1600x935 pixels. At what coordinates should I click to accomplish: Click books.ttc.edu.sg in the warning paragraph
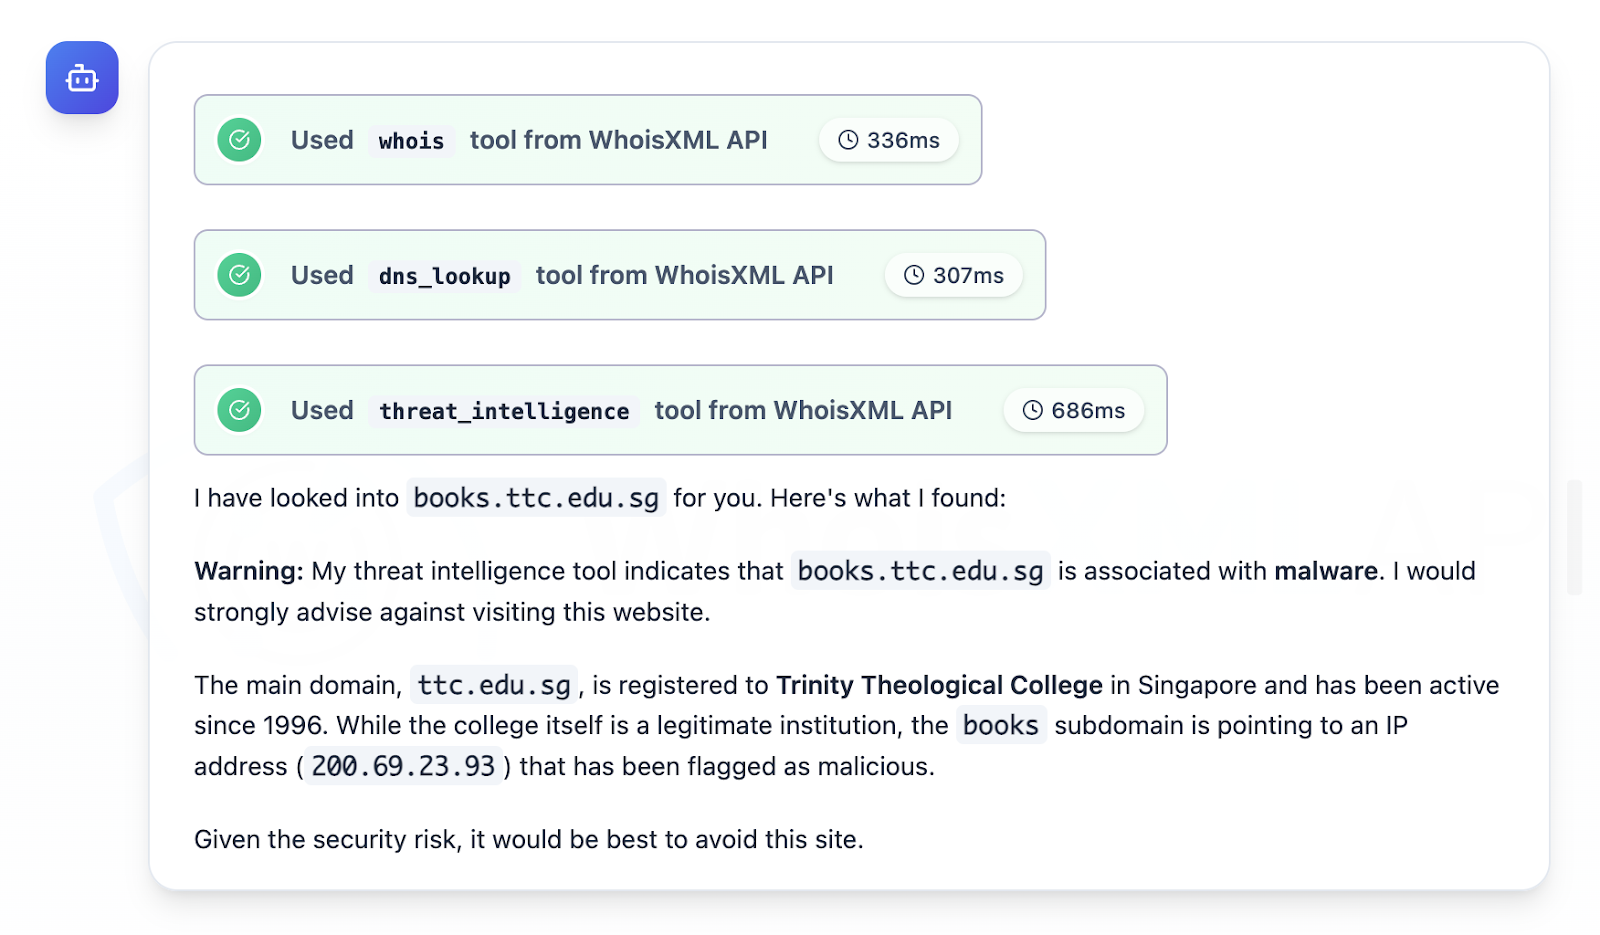click(x=920, y=571)
